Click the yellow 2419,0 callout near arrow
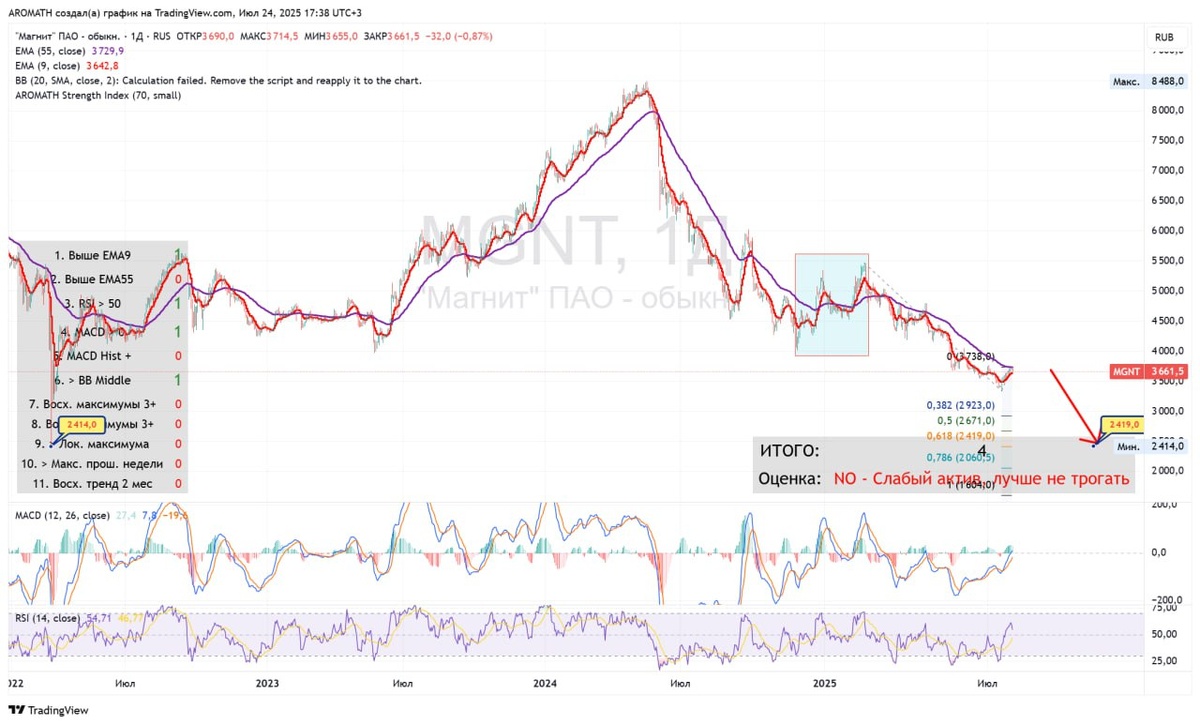1200x725 pixels. tap(1125, 424)
